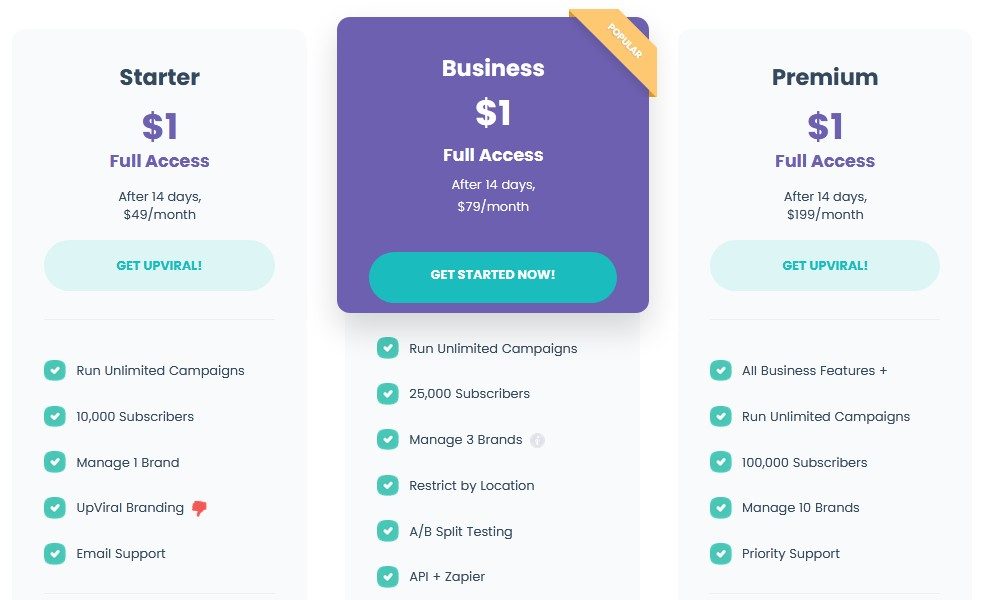Click the check icon beside All Business Features +
The image size is (985, 600).
click(x=720, y=370)
